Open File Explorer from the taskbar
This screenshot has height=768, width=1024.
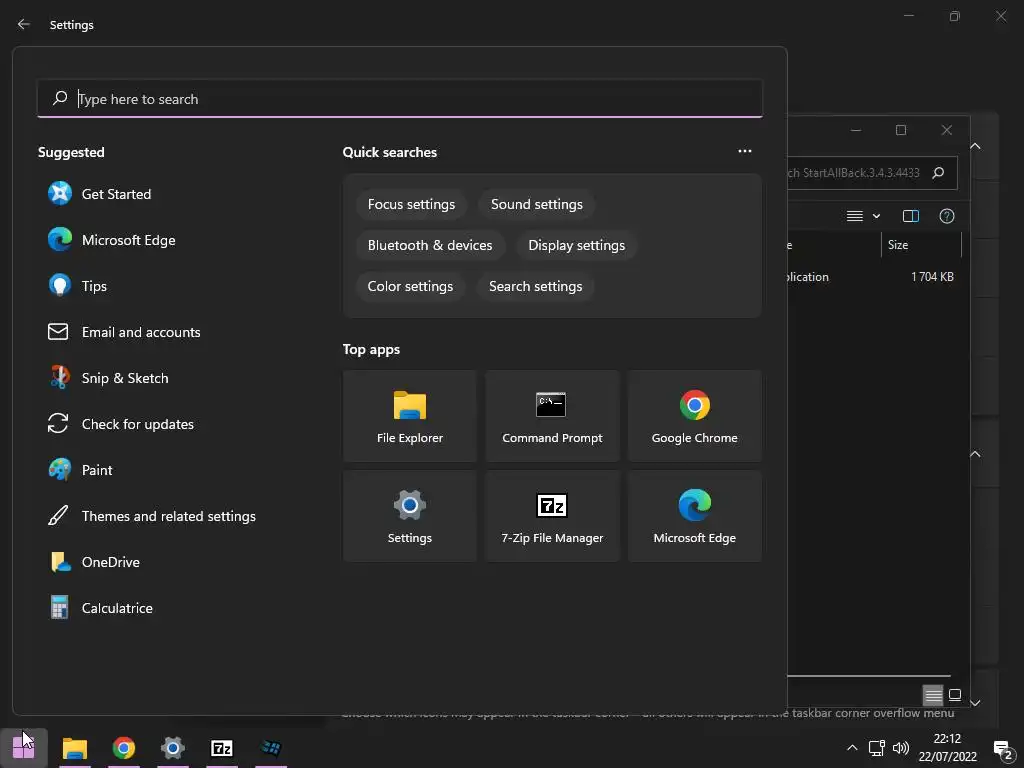[x=74, y=748]
